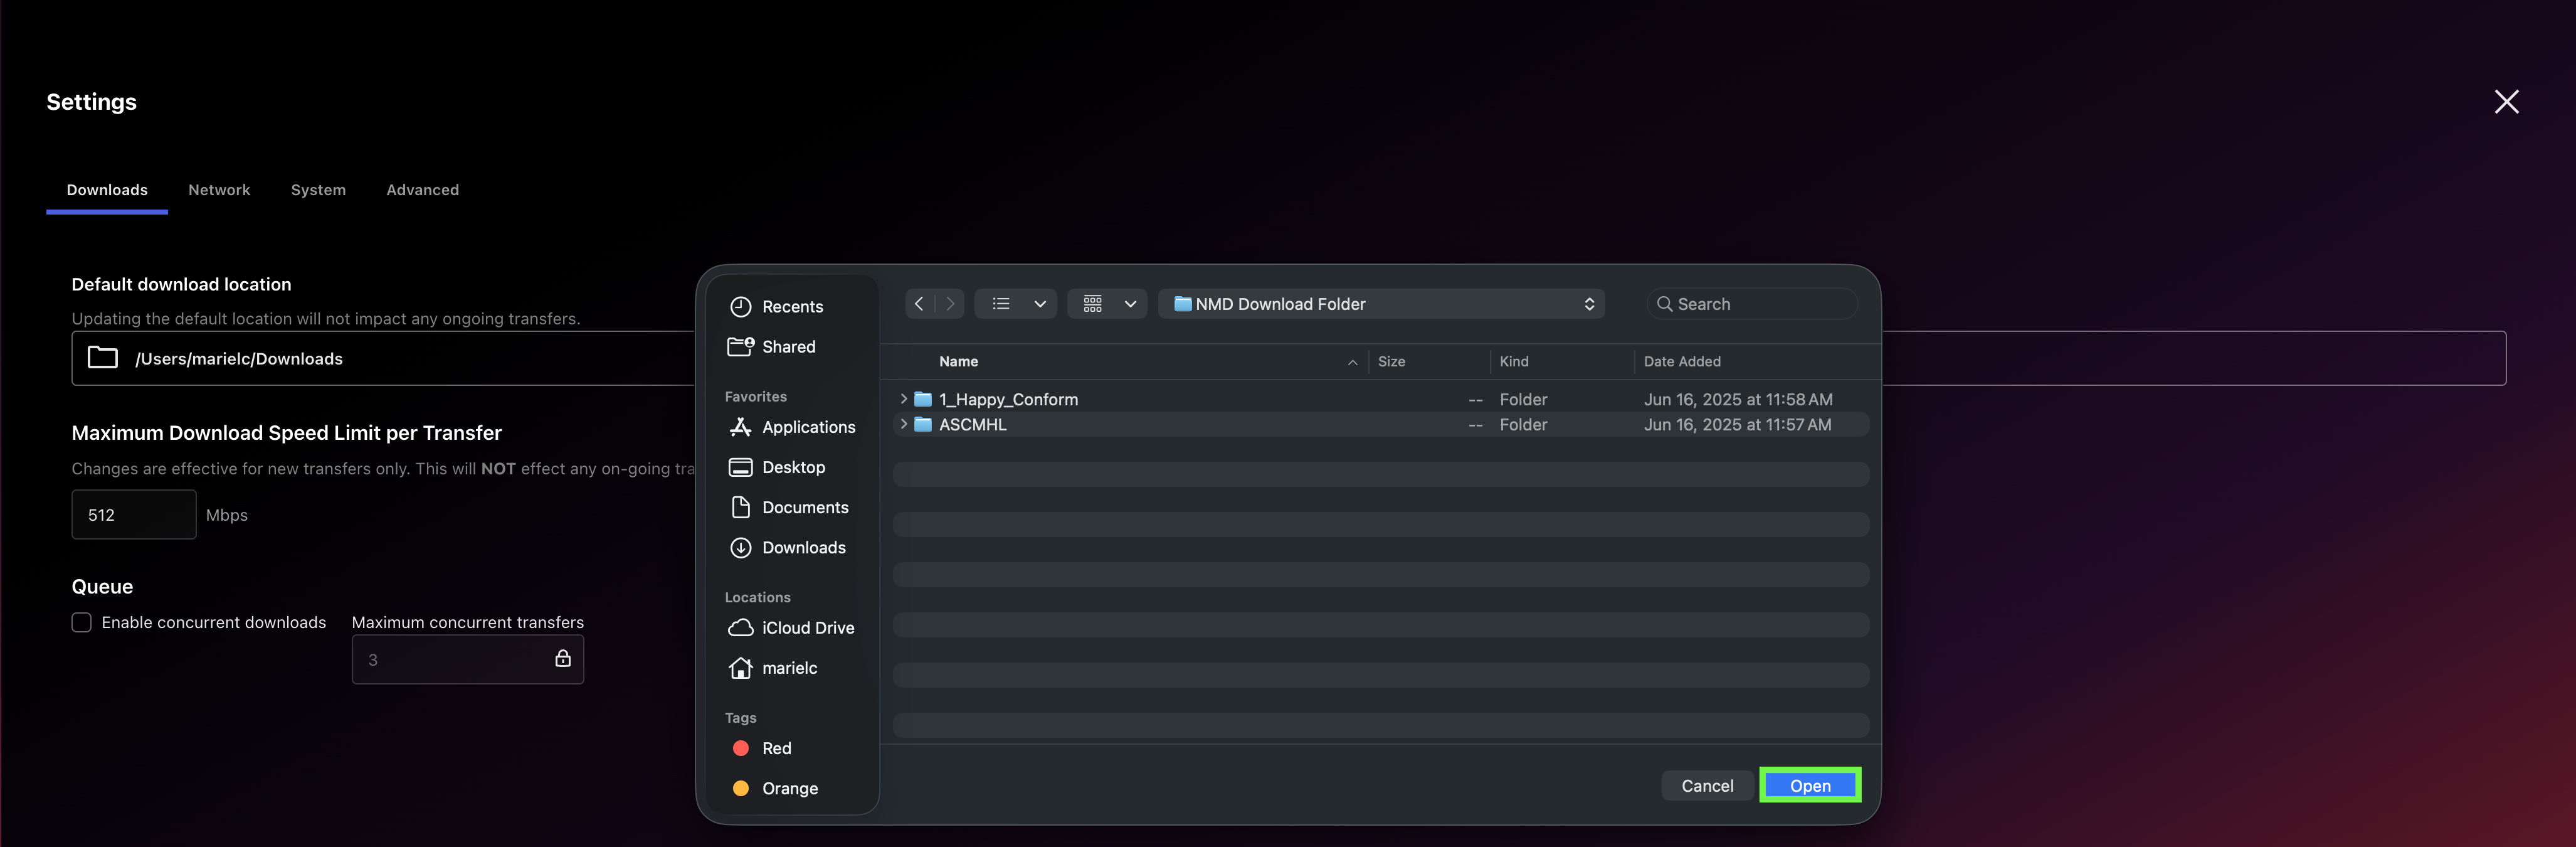This screenshot has height=847, width=2576.
Task: Expand the ASCMHL folder
Action: [x=903, y=424]
